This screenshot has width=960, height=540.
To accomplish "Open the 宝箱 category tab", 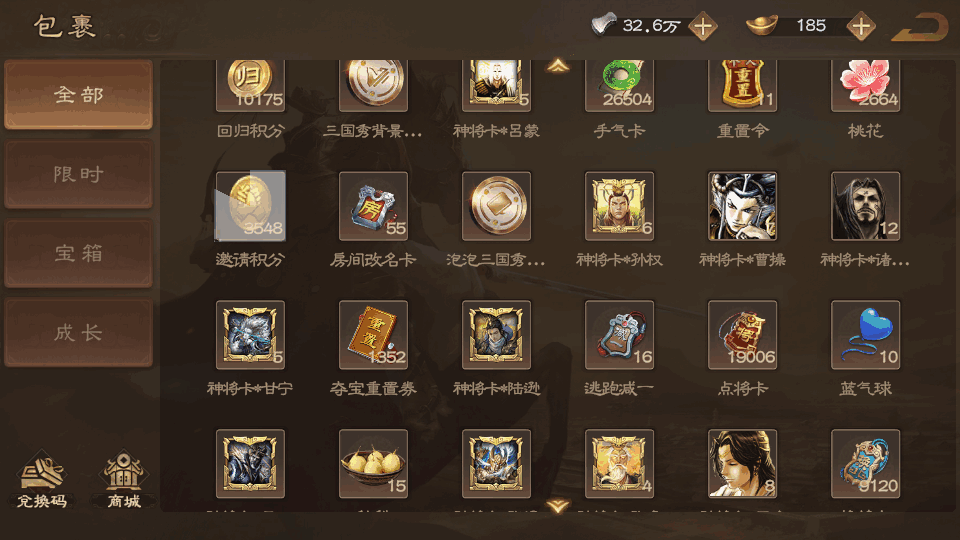I will [78, 253].
